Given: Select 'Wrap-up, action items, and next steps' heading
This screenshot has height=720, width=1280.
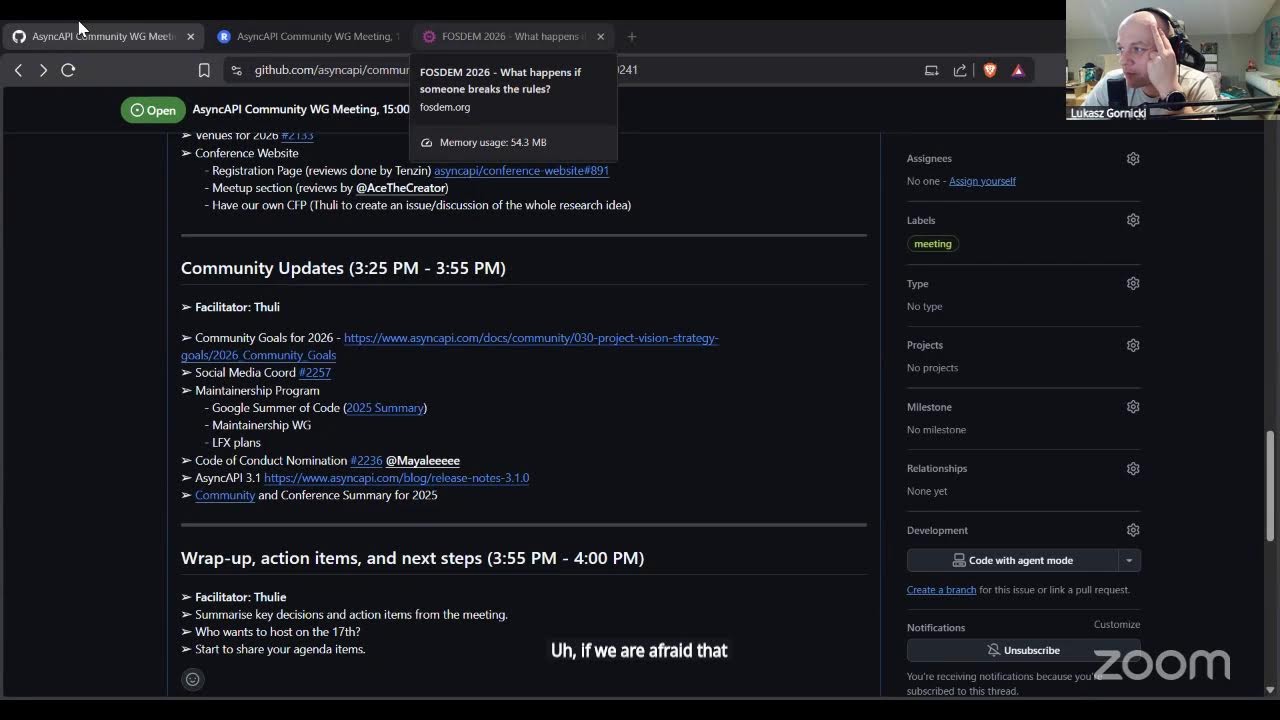Looking at the screenshot, I should click(412, 558).
